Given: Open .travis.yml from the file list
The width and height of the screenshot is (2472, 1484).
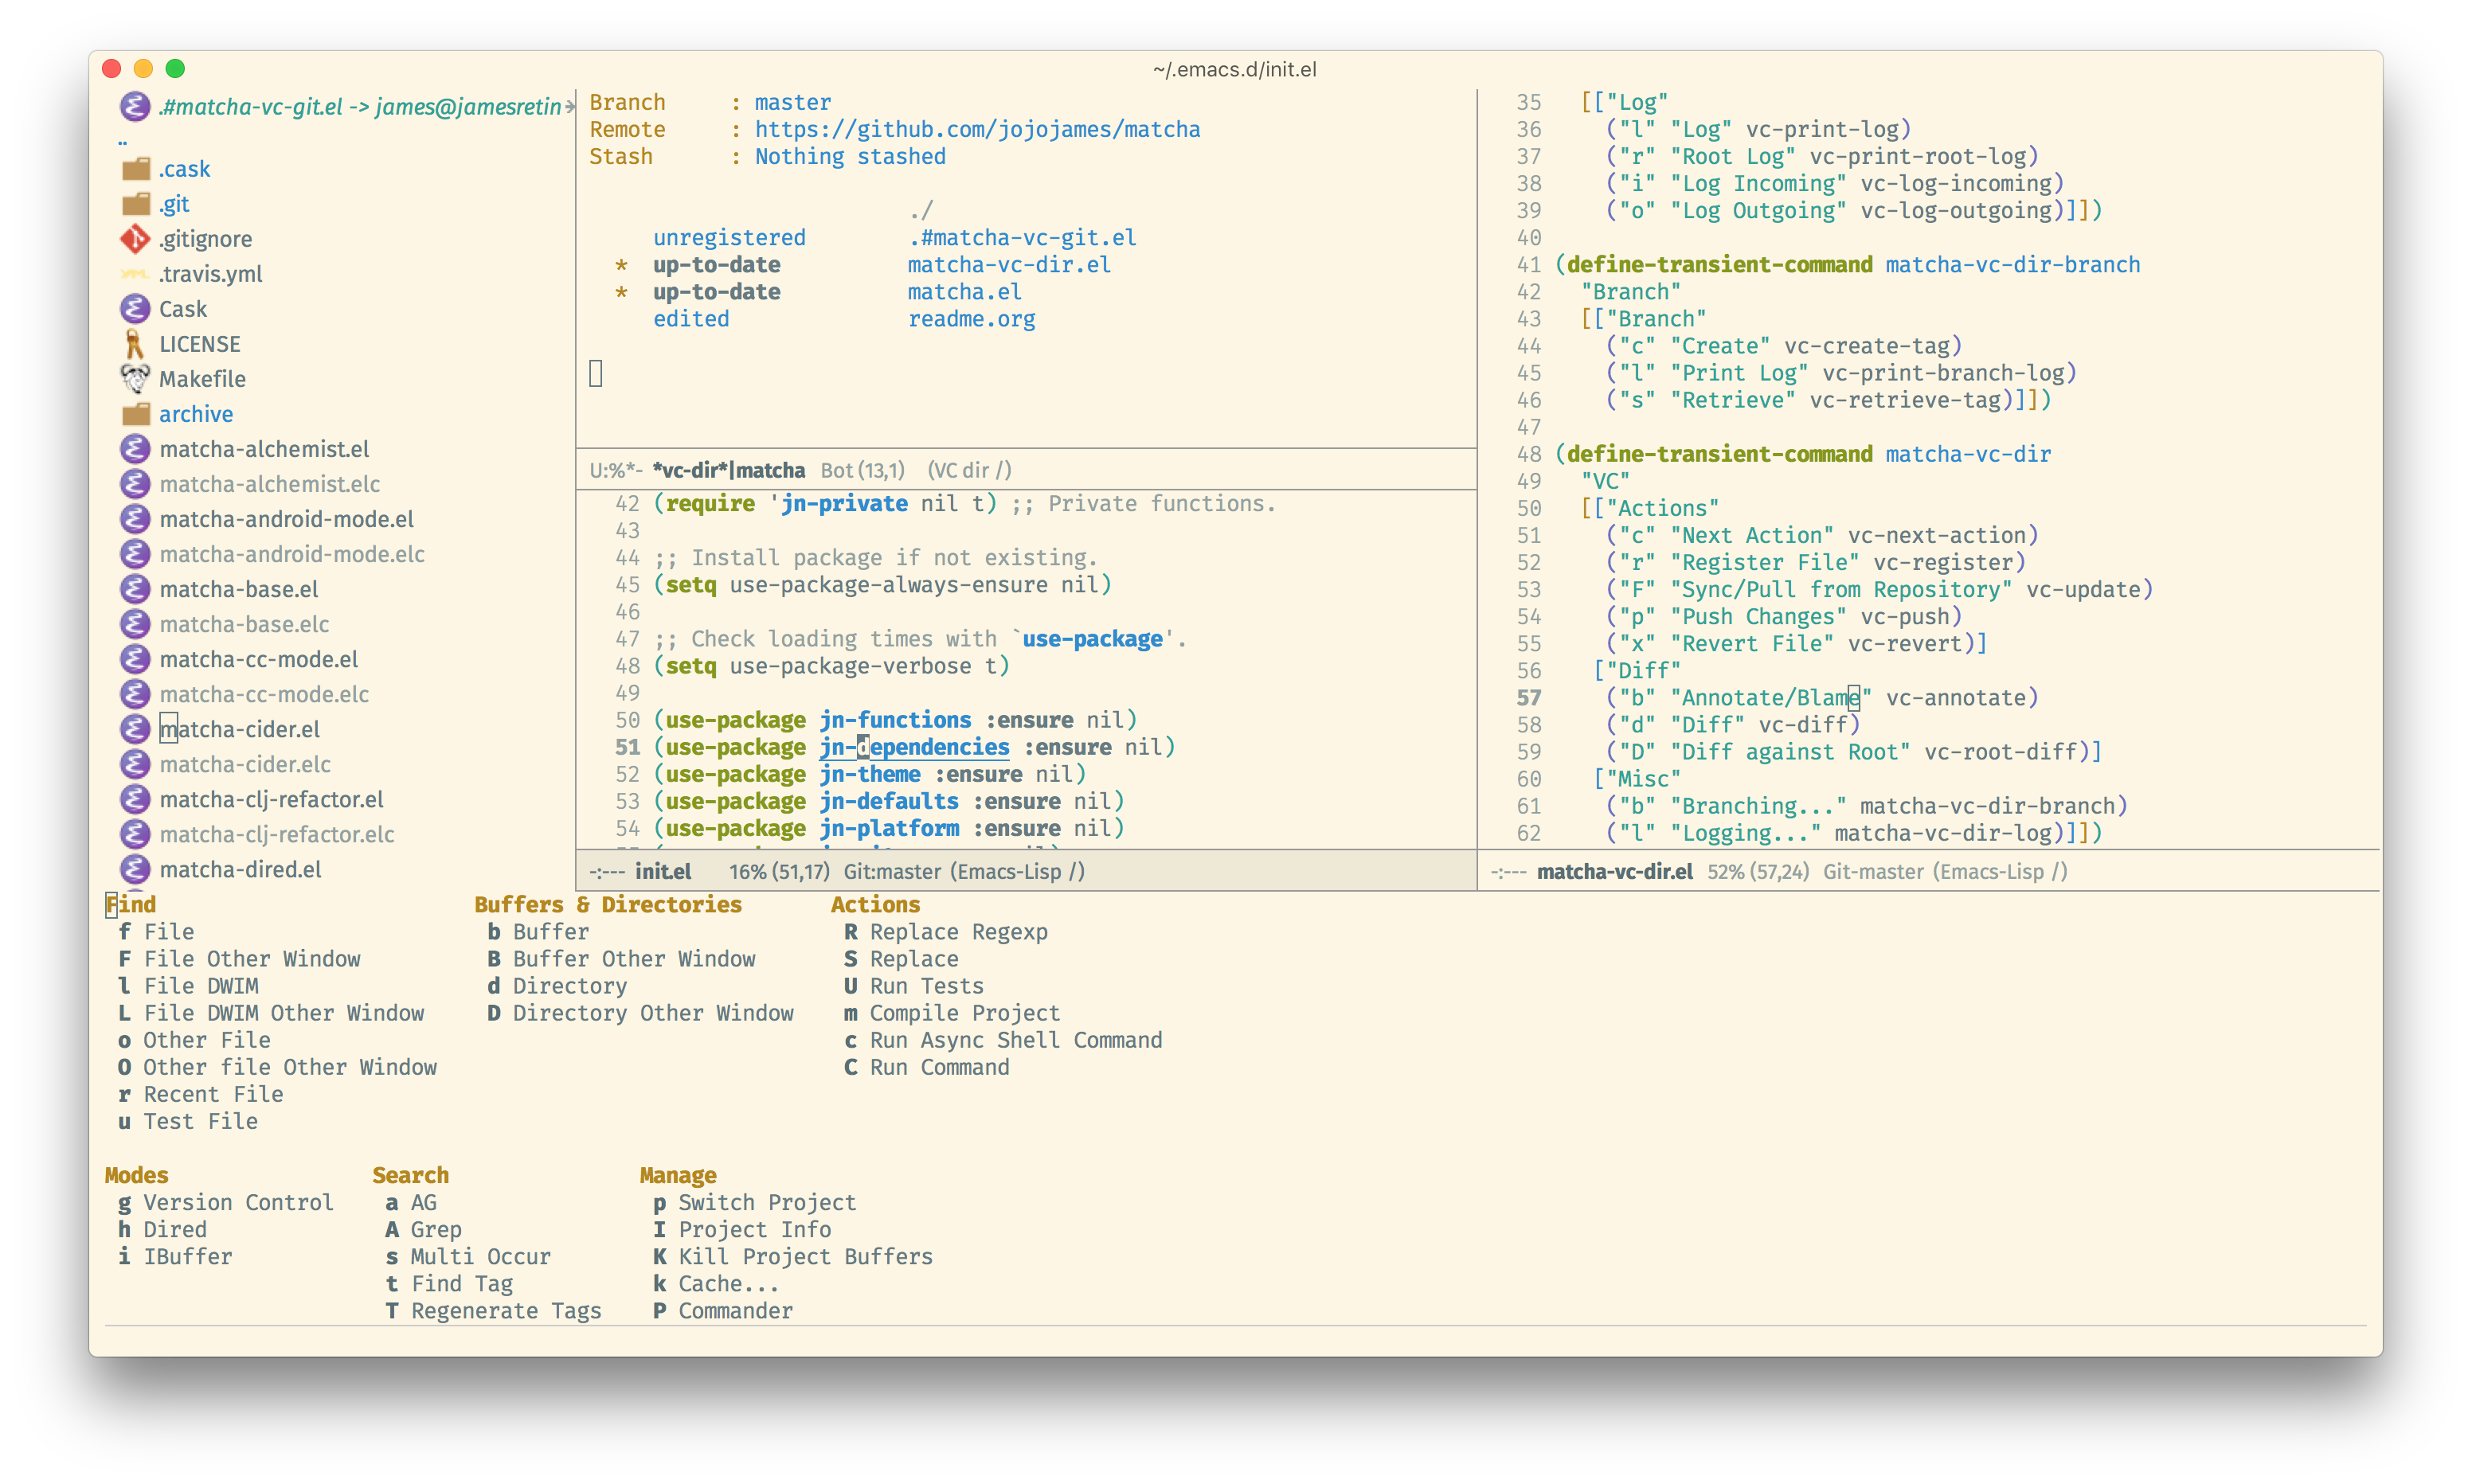Looking at the screenshot, I should point(210,274).
